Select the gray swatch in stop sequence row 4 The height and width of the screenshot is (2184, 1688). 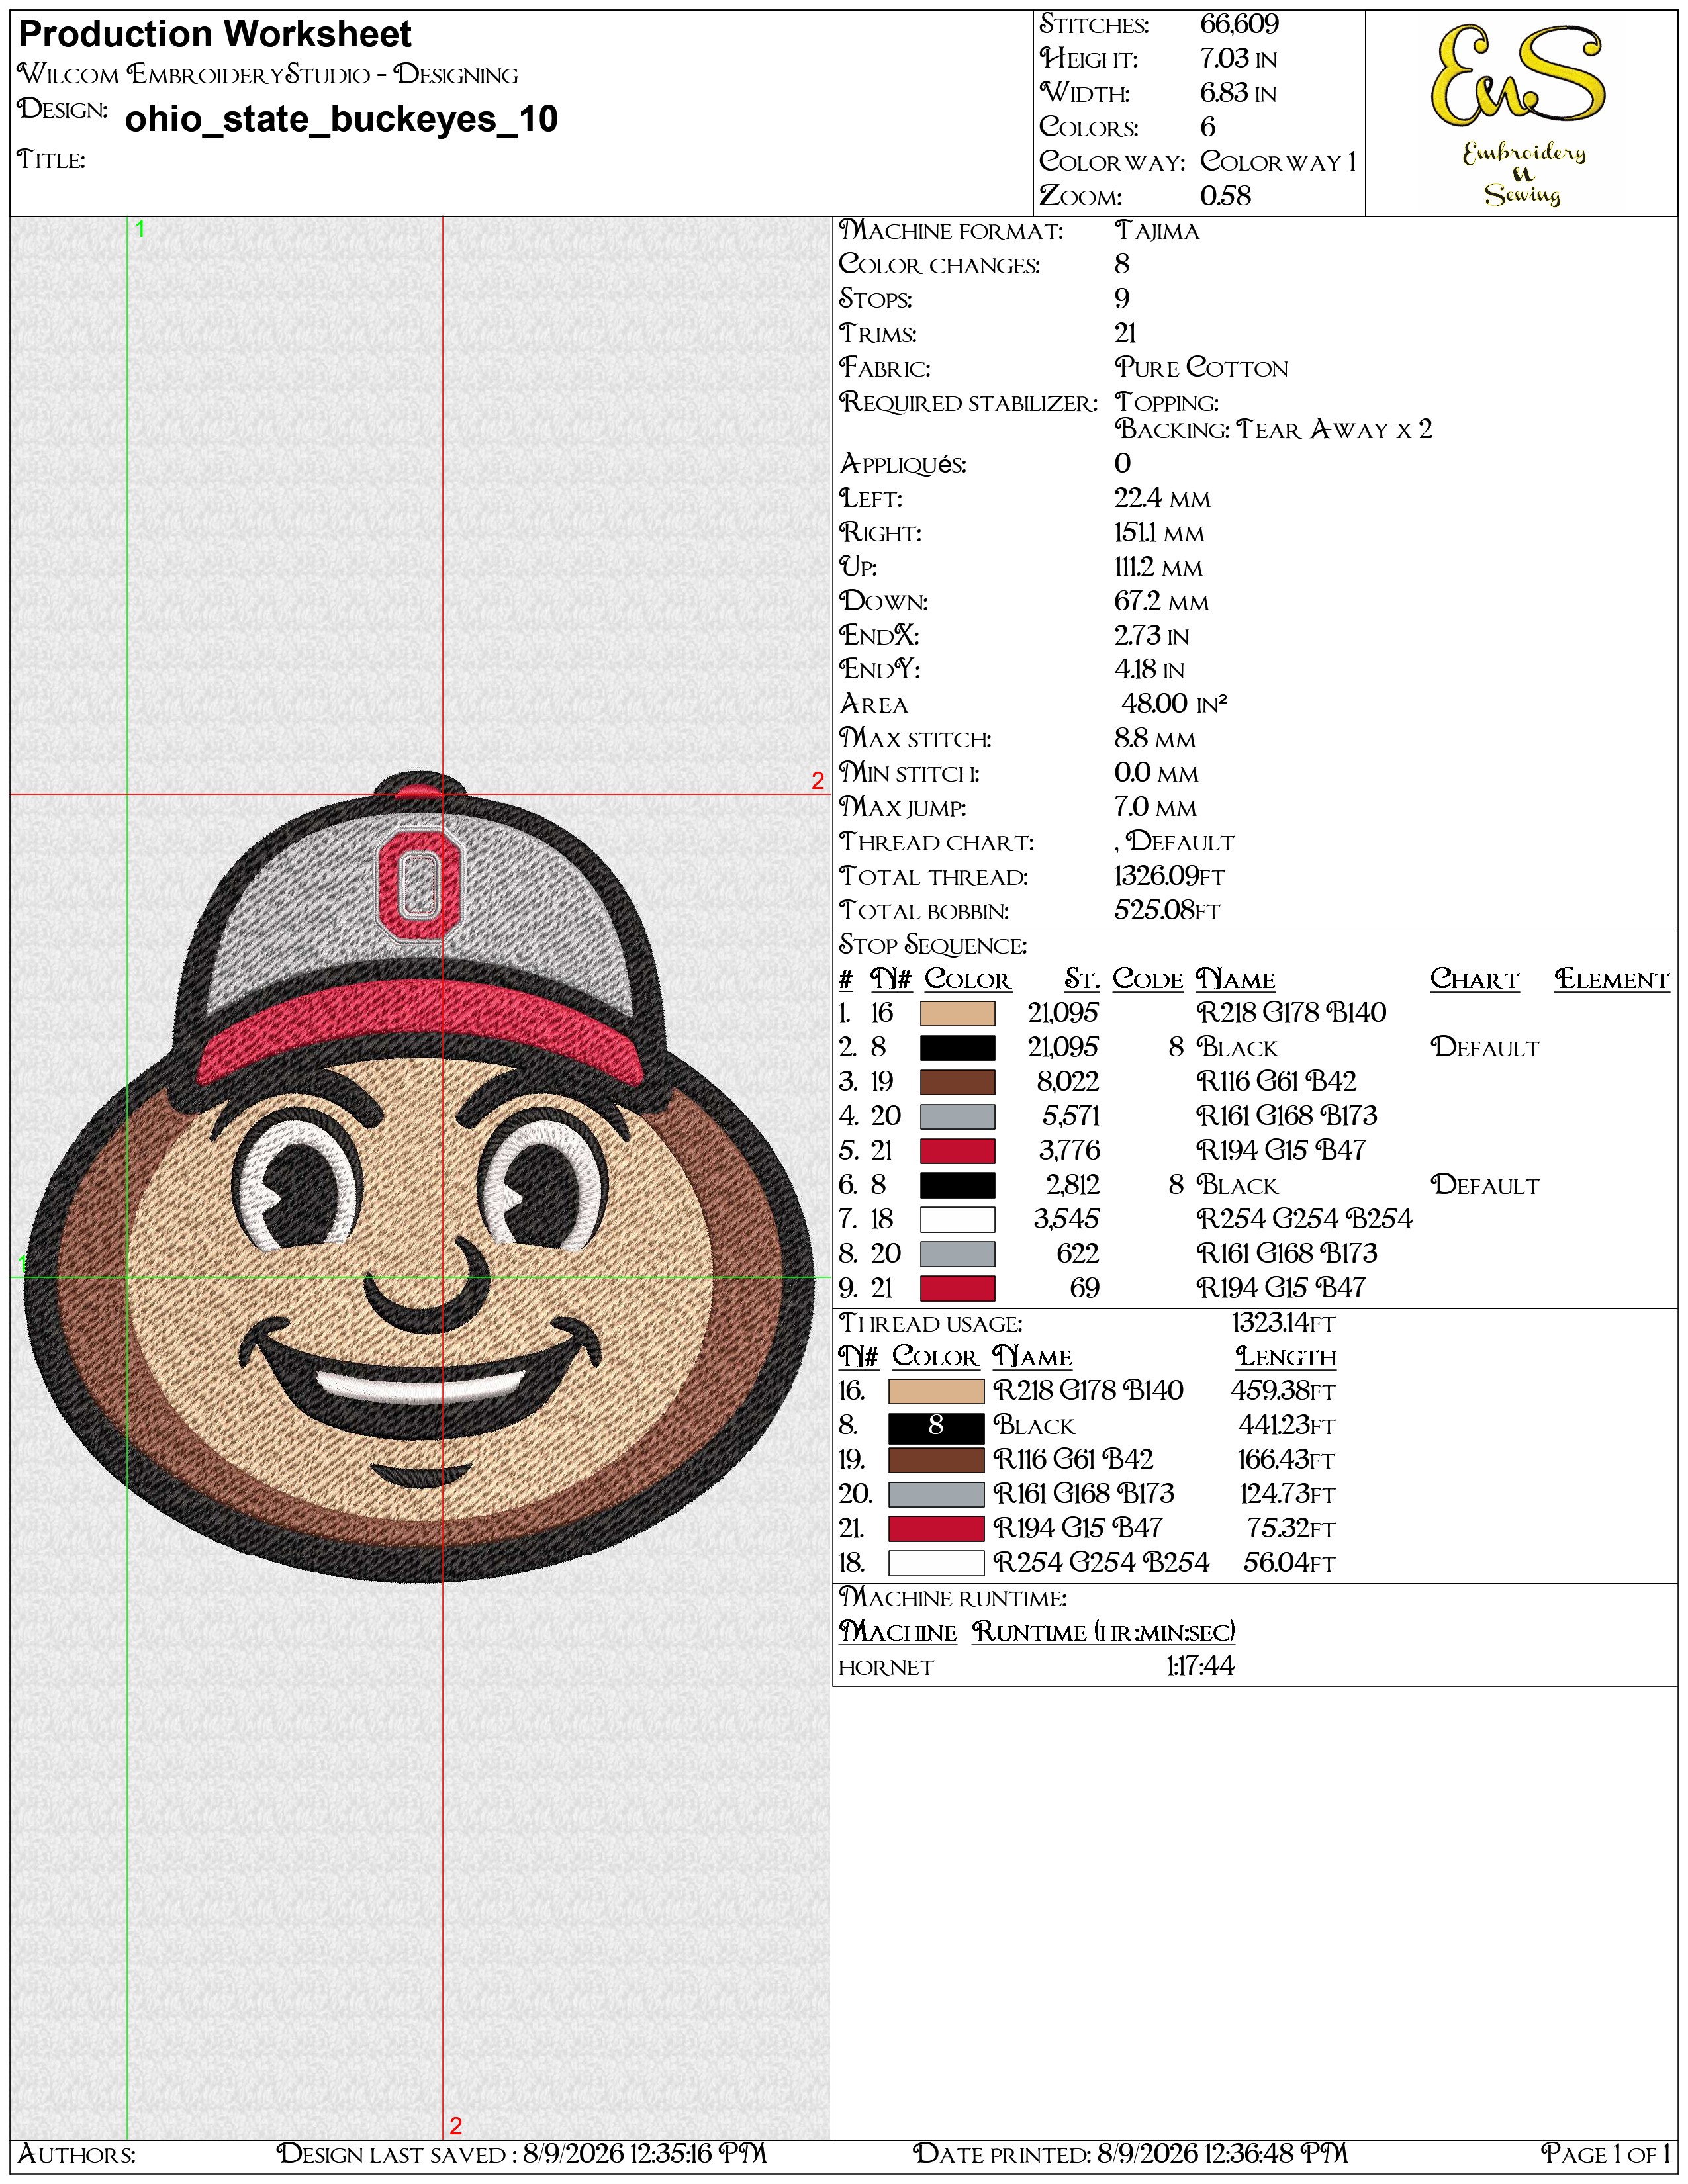(957, 1116)
